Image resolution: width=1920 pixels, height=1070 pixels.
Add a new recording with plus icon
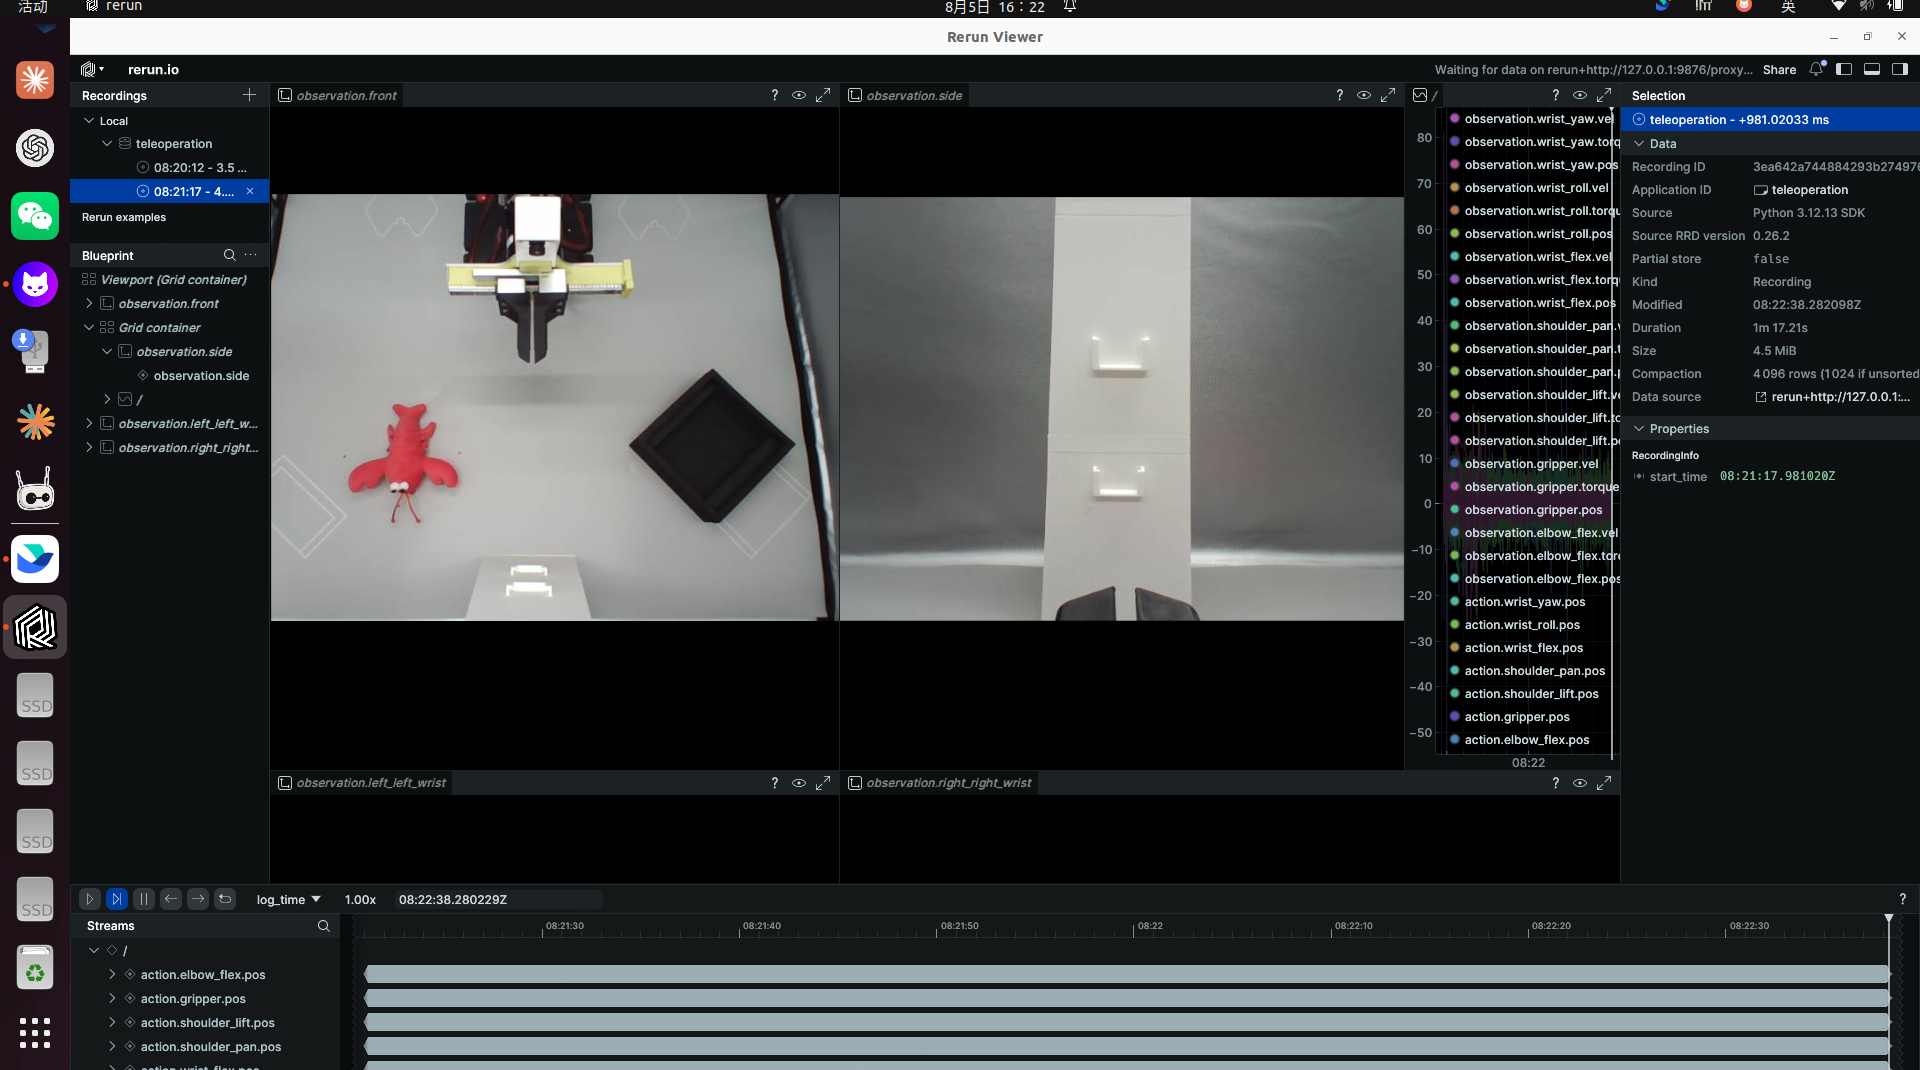(249, 95)
